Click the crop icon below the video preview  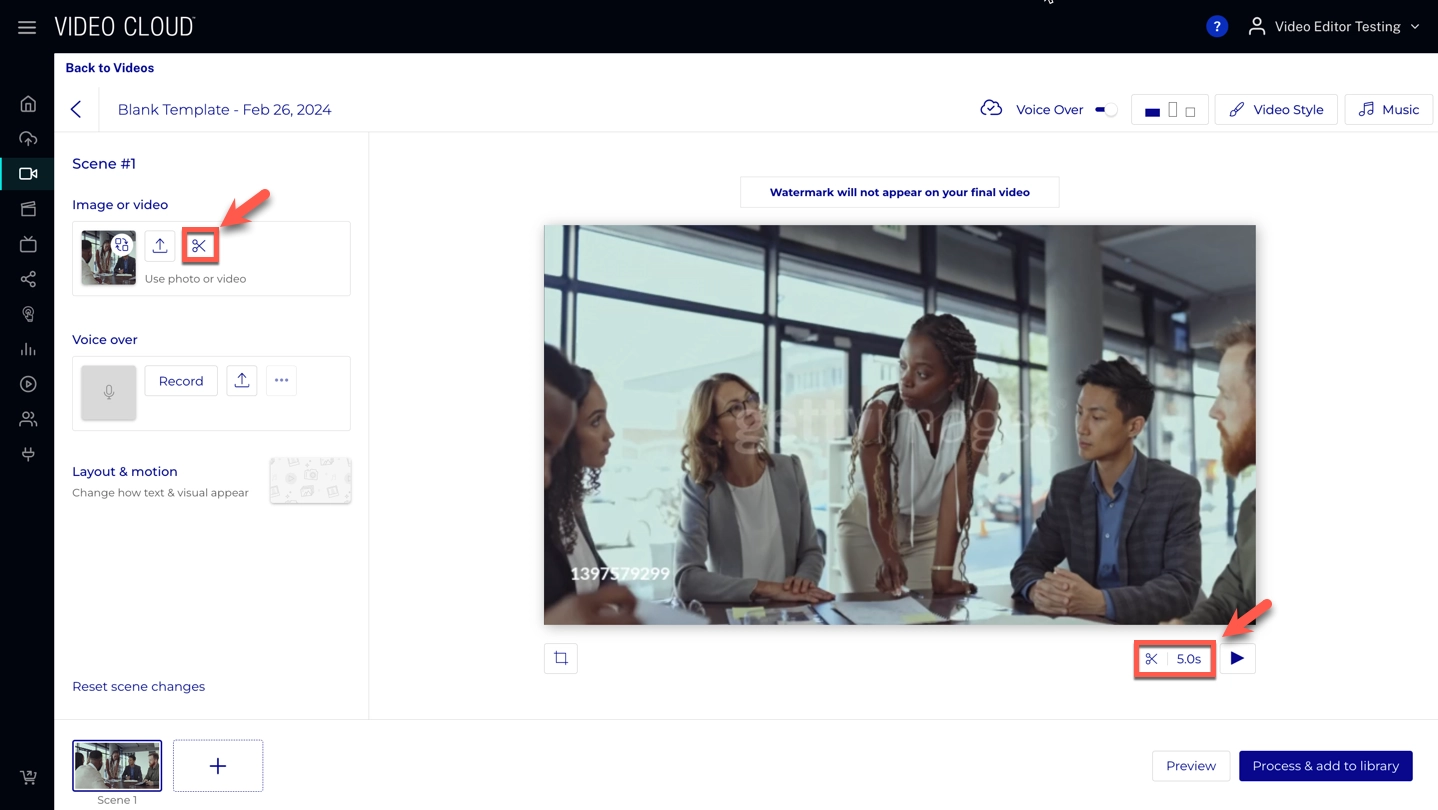click(561, 658)
